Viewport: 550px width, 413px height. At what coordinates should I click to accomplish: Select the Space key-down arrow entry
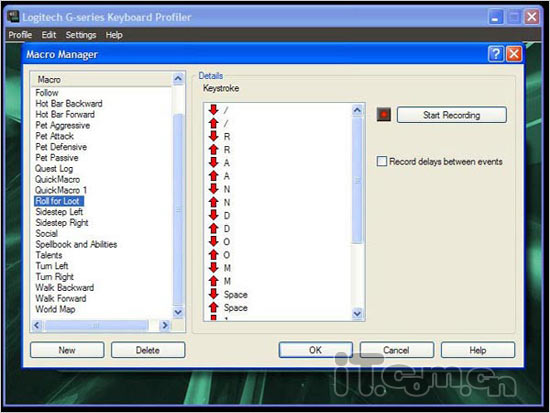pyautogui.click(x=213, y=294)
